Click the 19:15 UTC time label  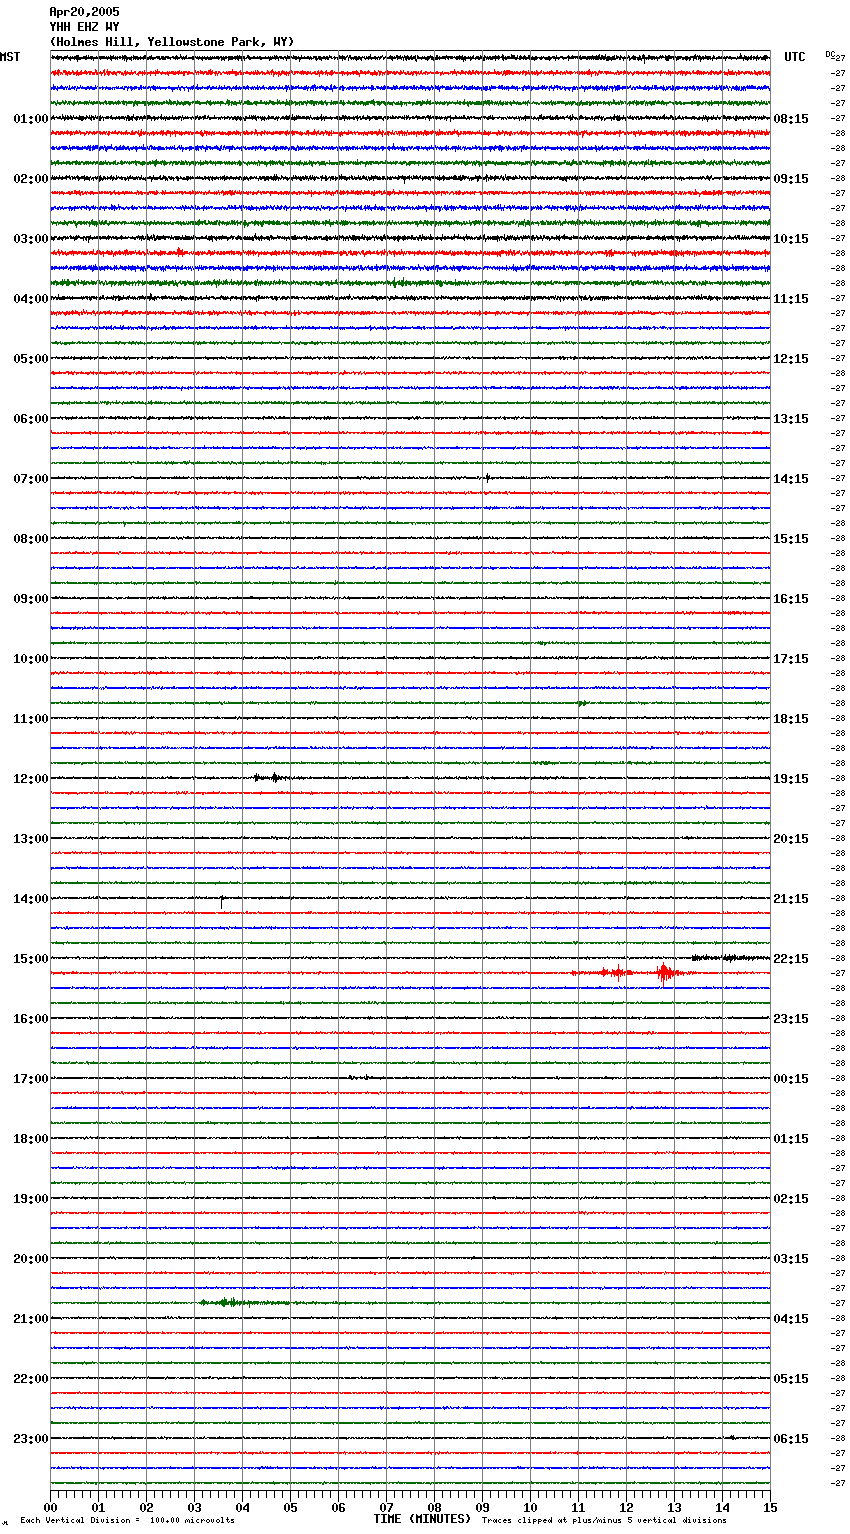pyautogui.click(x=791, y=779)
